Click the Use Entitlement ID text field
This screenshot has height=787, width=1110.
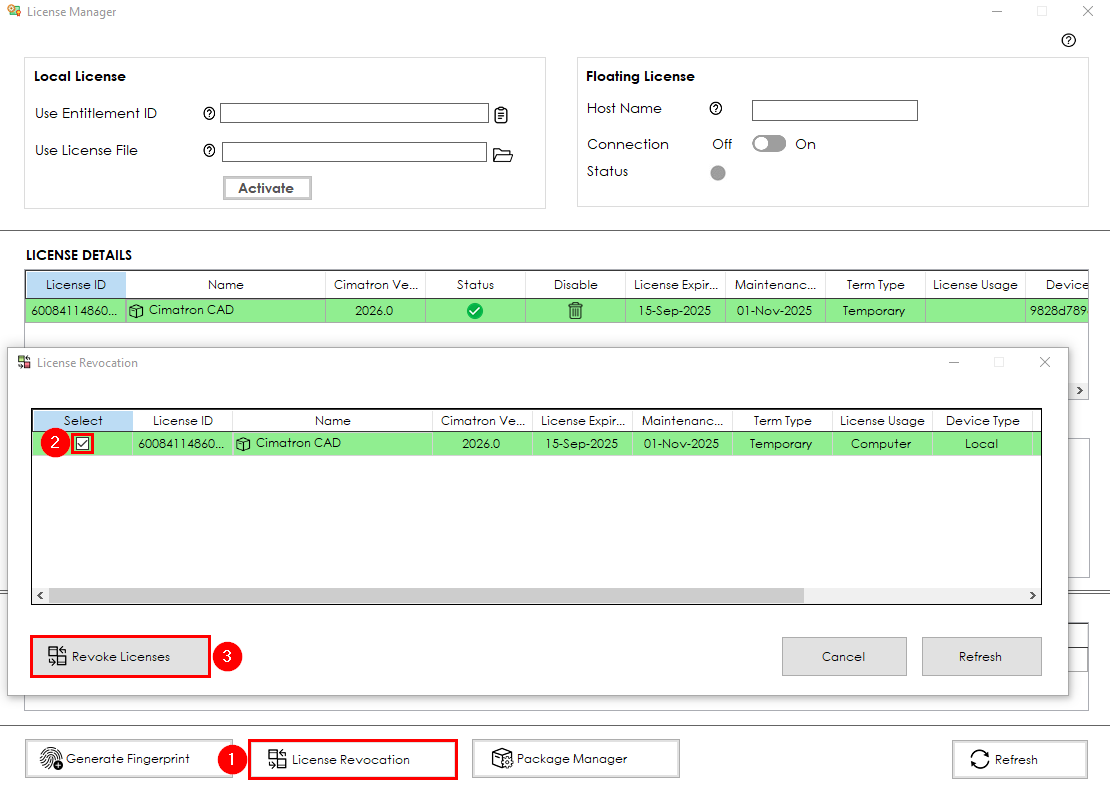(x=354, y=113)
